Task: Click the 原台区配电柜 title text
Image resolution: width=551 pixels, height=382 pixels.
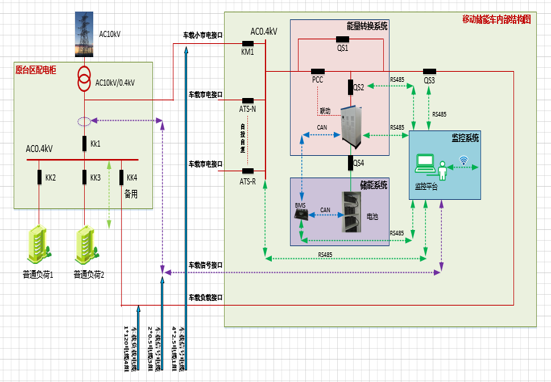Action: [35, 70]
